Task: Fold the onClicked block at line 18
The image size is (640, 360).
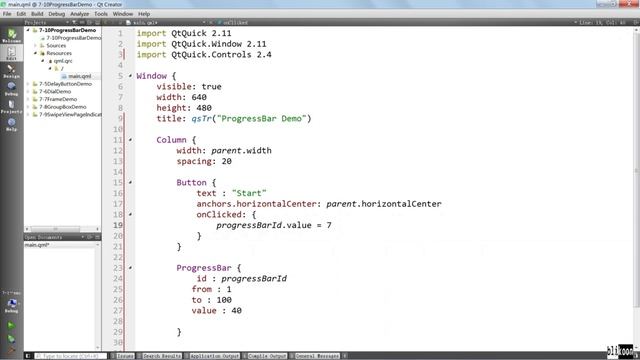Action: click(130, 214)
